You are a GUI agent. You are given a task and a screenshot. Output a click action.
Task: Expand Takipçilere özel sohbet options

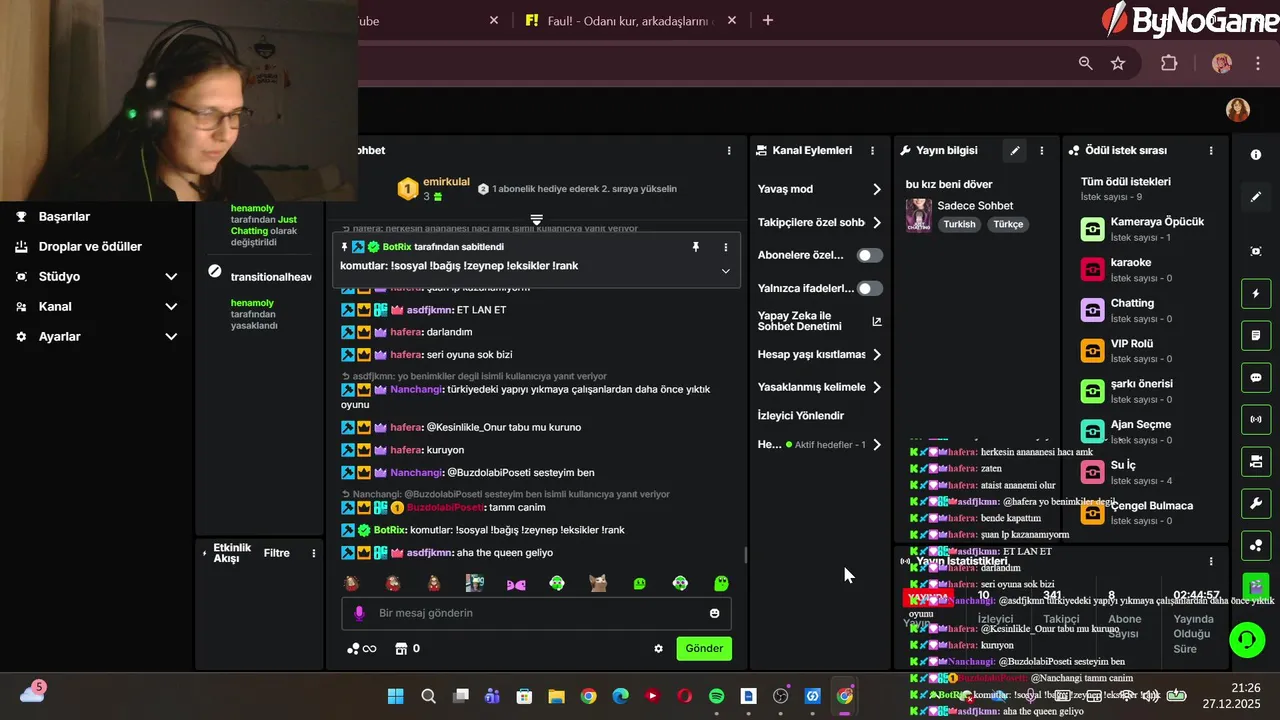pyautogui.click(x=877, y=223)
